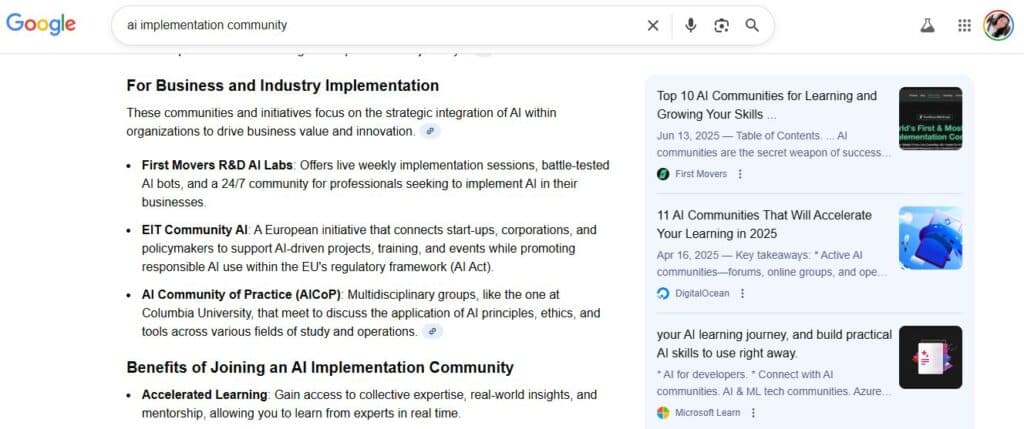Click 'Accelerated Learning' bold text
The image size is (1024, 429).
tap(204, 396)
